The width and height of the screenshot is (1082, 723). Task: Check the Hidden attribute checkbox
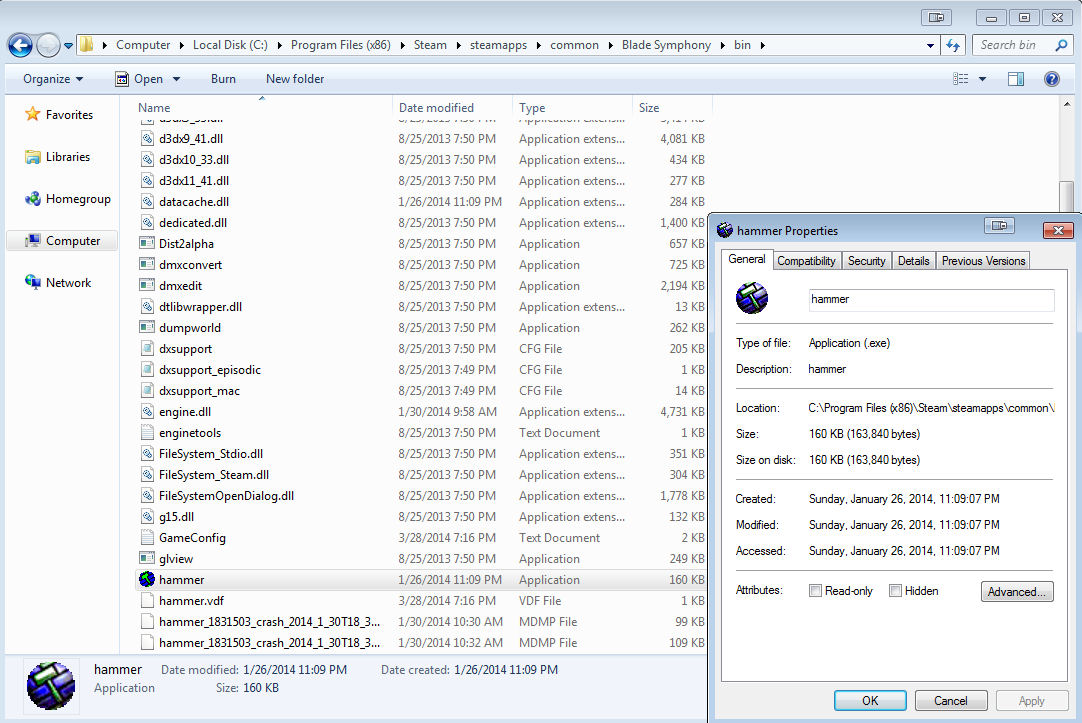(x=896, y=591)
